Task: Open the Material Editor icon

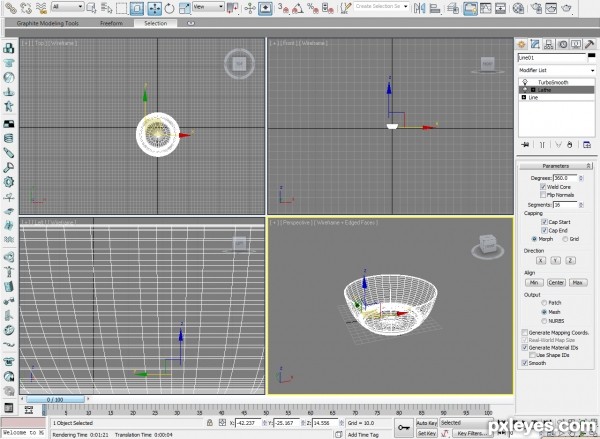Action: point(518,8)
